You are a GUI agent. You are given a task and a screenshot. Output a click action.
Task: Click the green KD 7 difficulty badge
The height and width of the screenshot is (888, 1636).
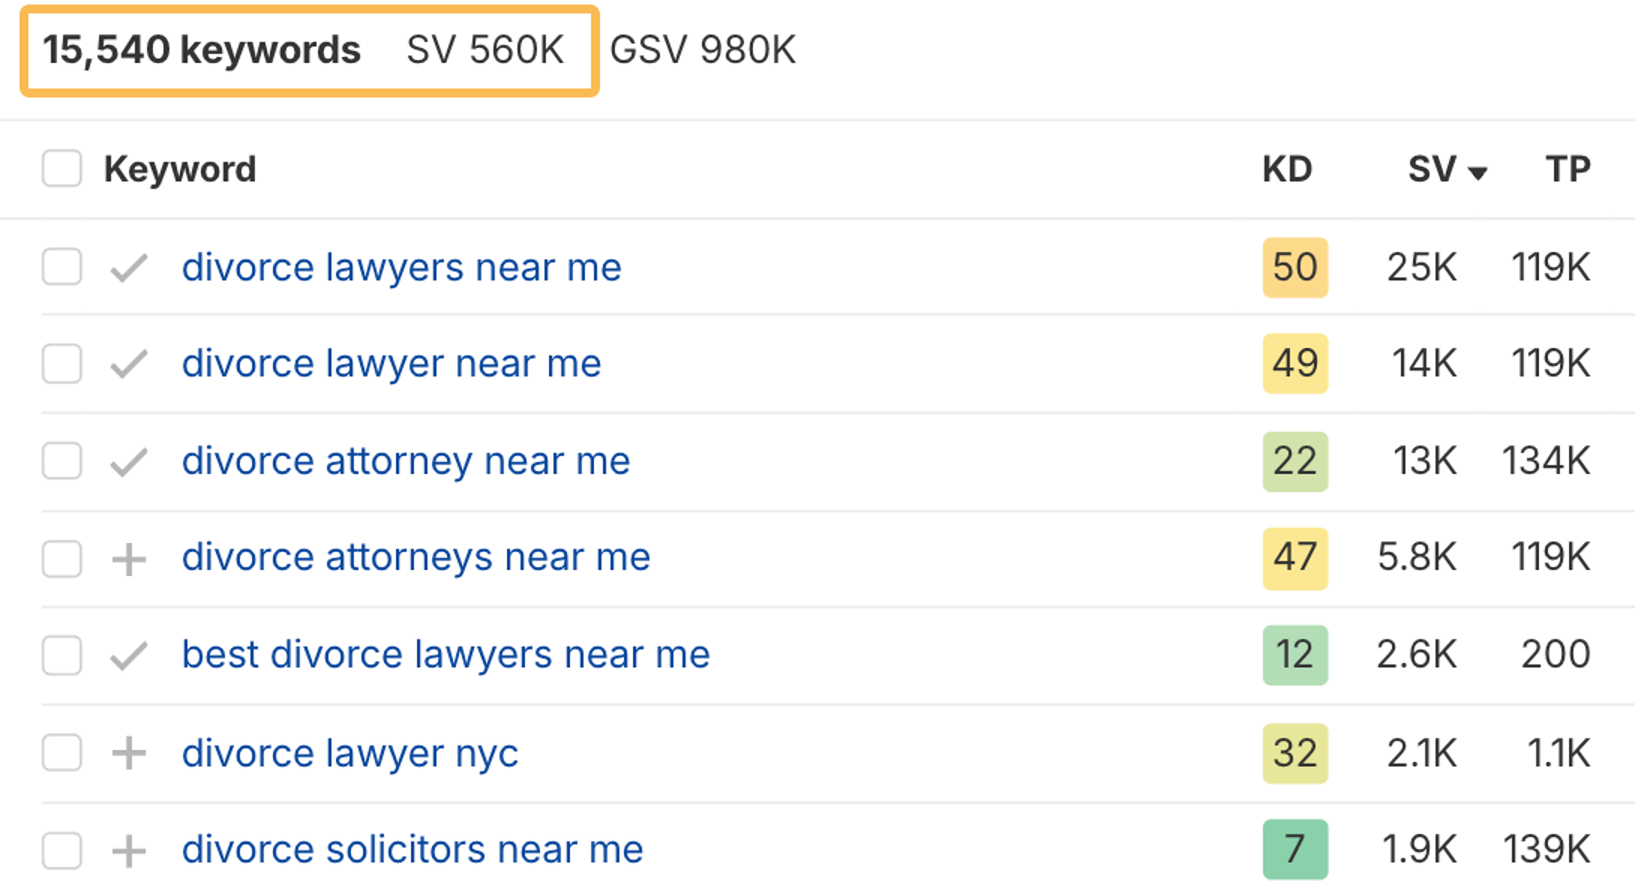click(1295, 849)
